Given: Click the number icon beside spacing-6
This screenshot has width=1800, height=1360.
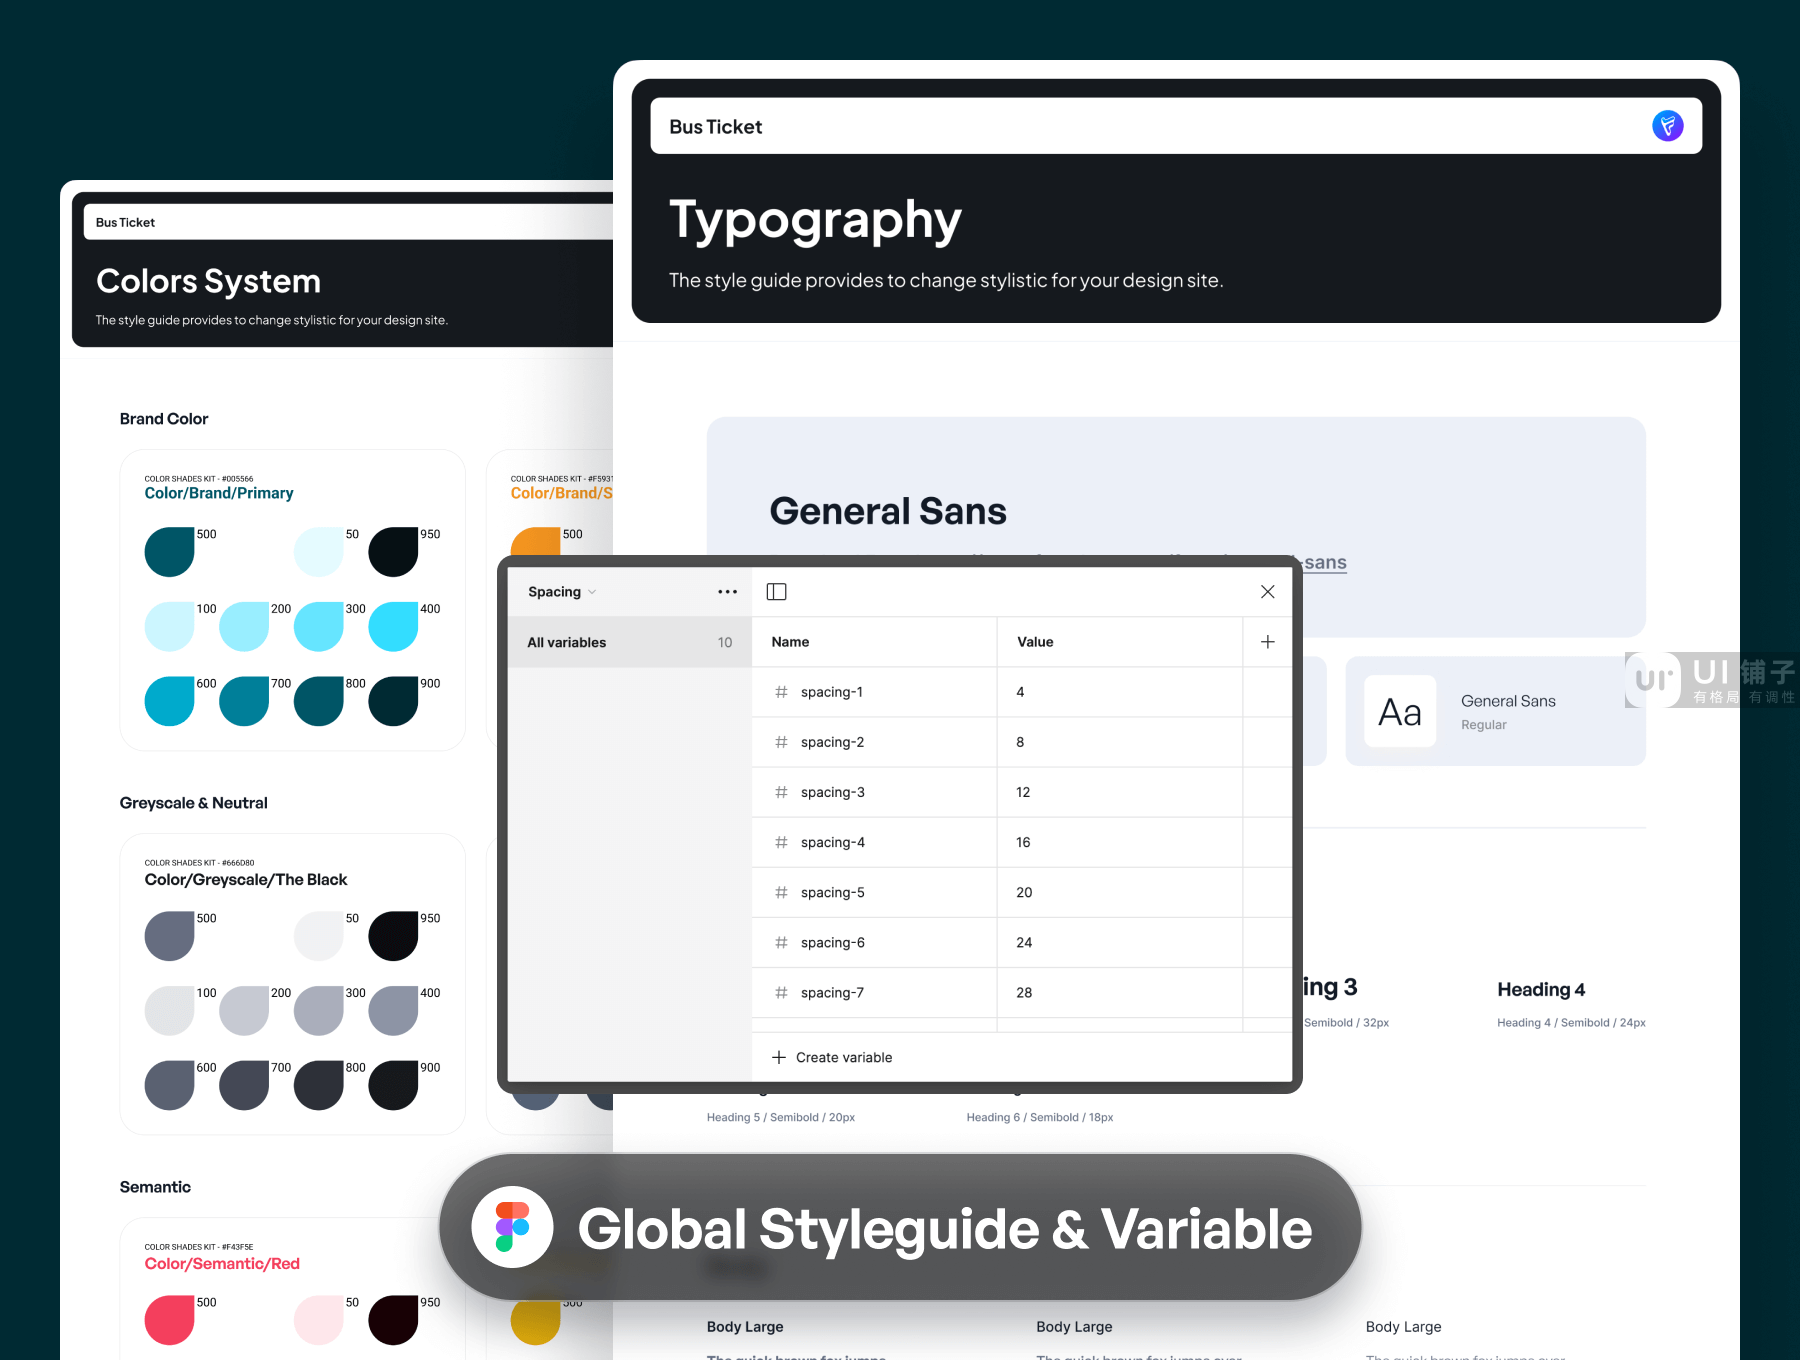Looking at the screenshot, I should click(781, 942).
